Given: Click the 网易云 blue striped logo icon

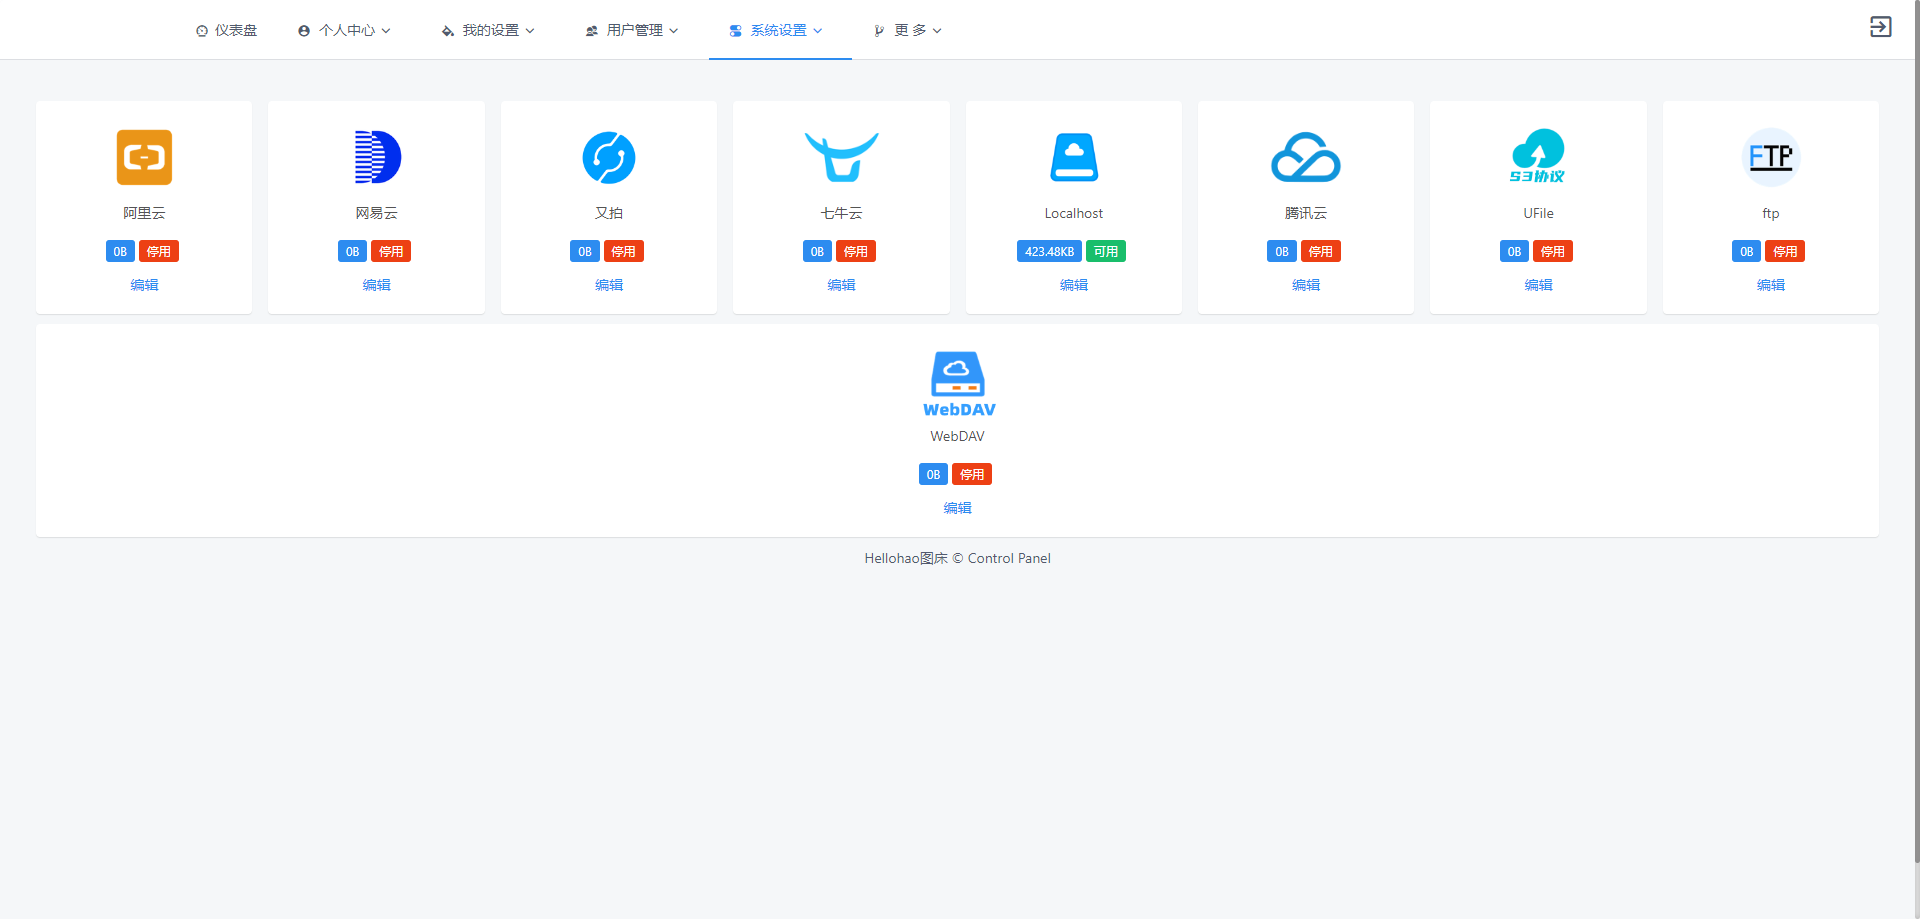Looking at the screenshot, I should (x=377, y=157).
